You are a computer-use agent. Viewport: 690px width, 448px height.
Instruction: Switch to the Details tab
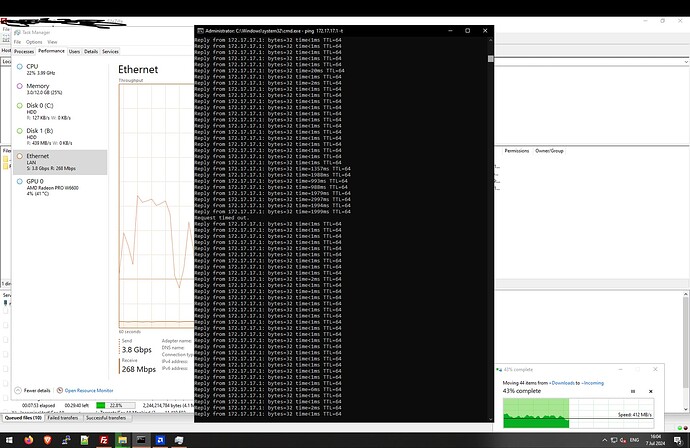pos(90,51)
